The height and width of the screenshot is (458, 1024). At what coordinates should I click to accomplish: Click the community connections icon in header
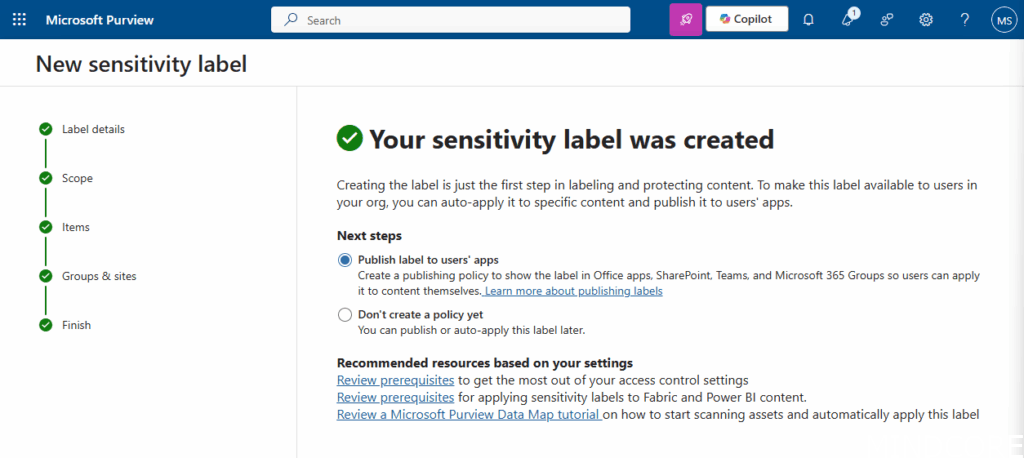887,20
